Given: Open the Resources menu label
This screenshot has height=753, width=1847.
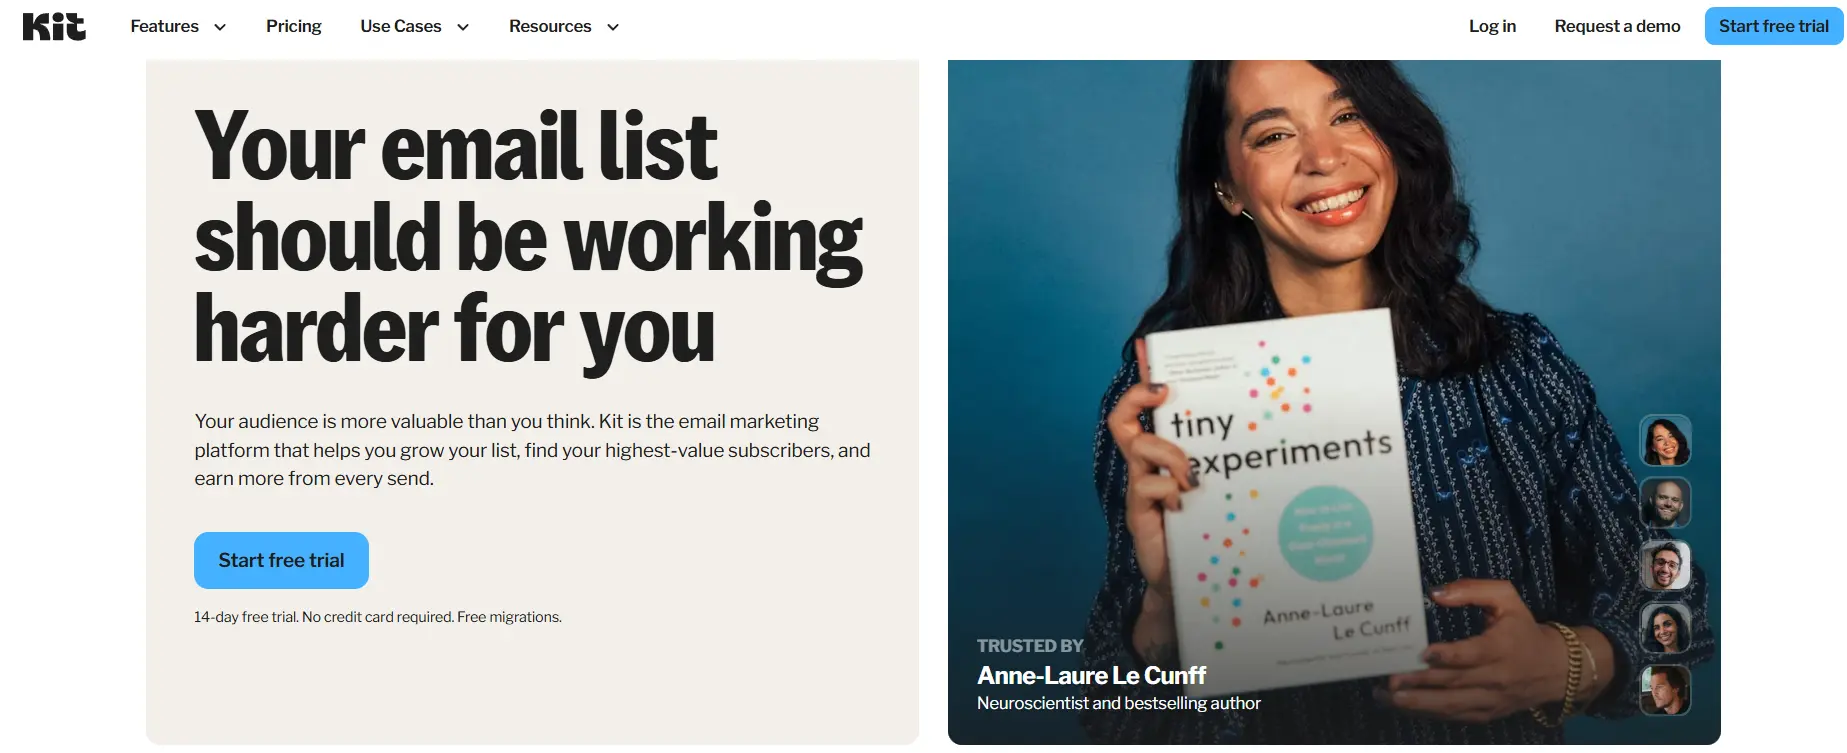Looking at the screenshot, I should tap(550, 26).
